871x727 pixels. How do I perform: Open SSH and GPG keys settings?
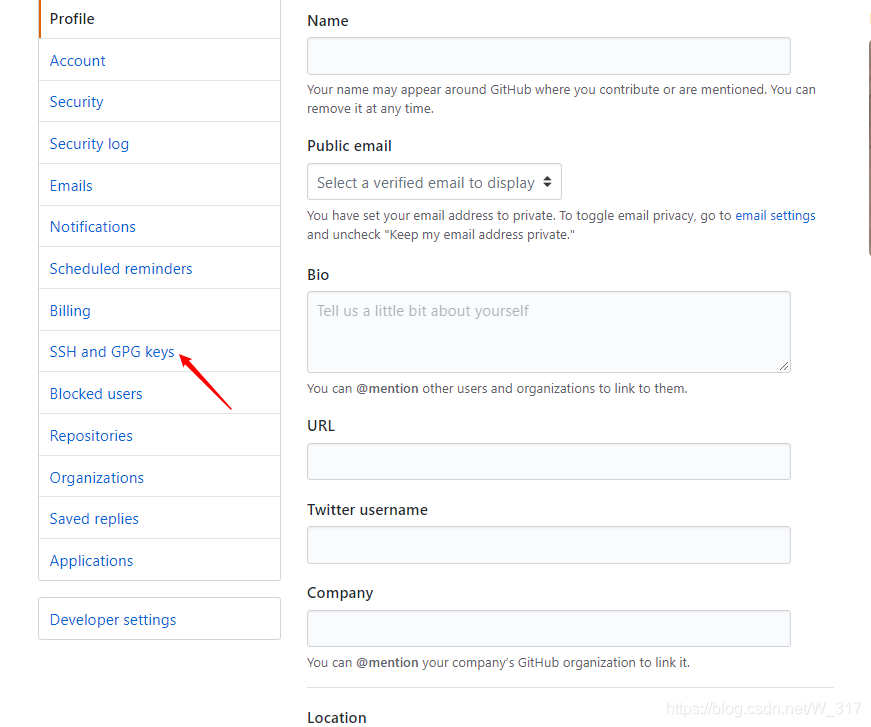coord(112,352)
